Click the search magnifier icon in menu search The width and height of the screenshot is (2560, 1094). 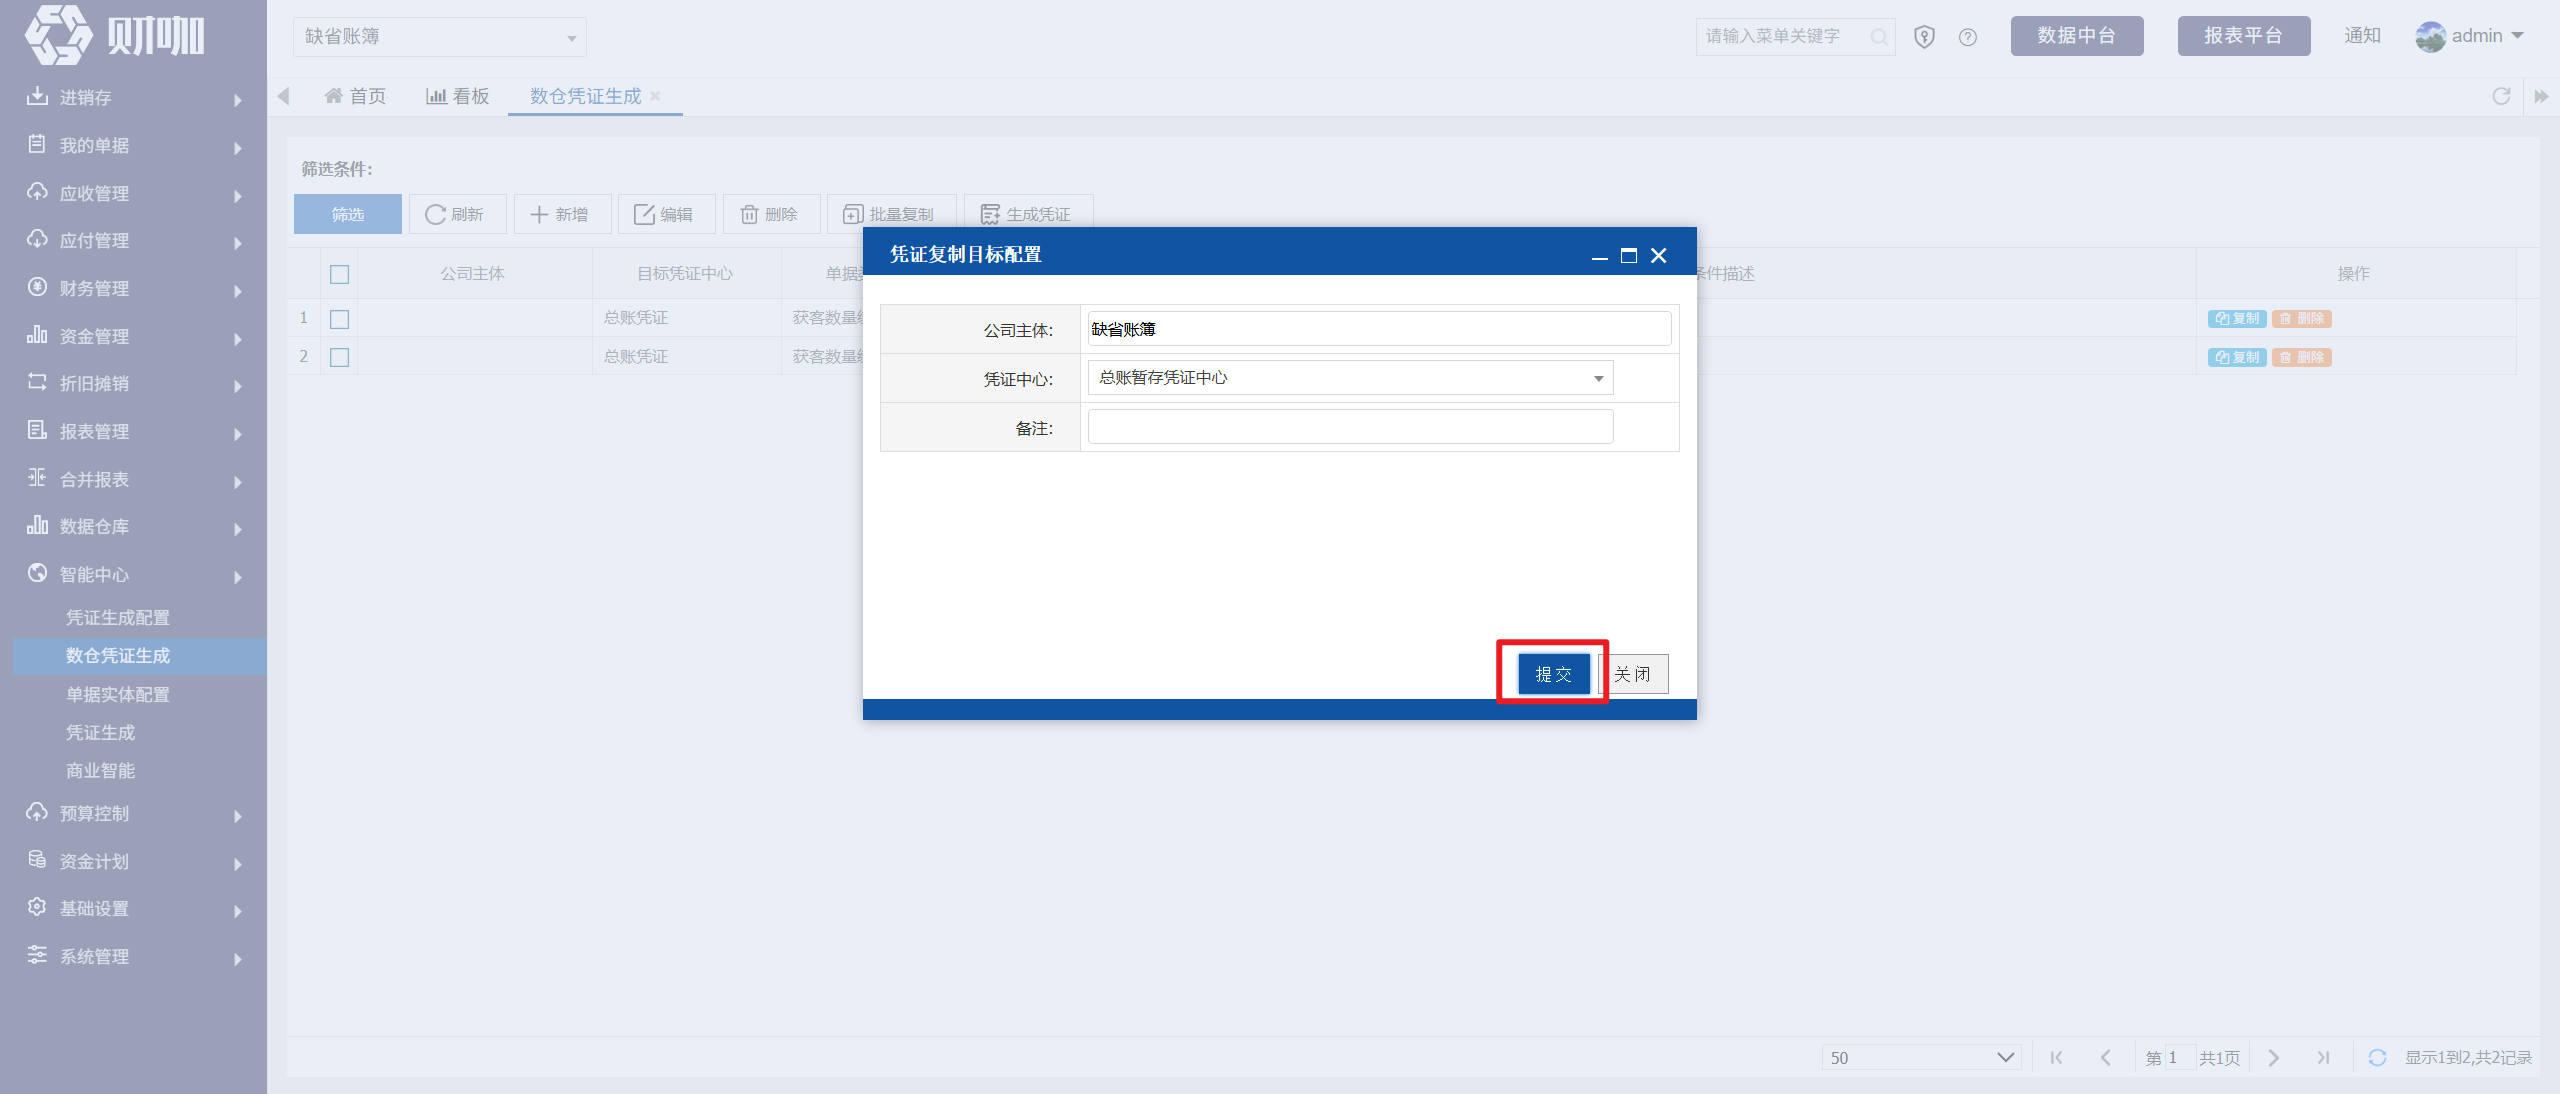click(1879, 37)
